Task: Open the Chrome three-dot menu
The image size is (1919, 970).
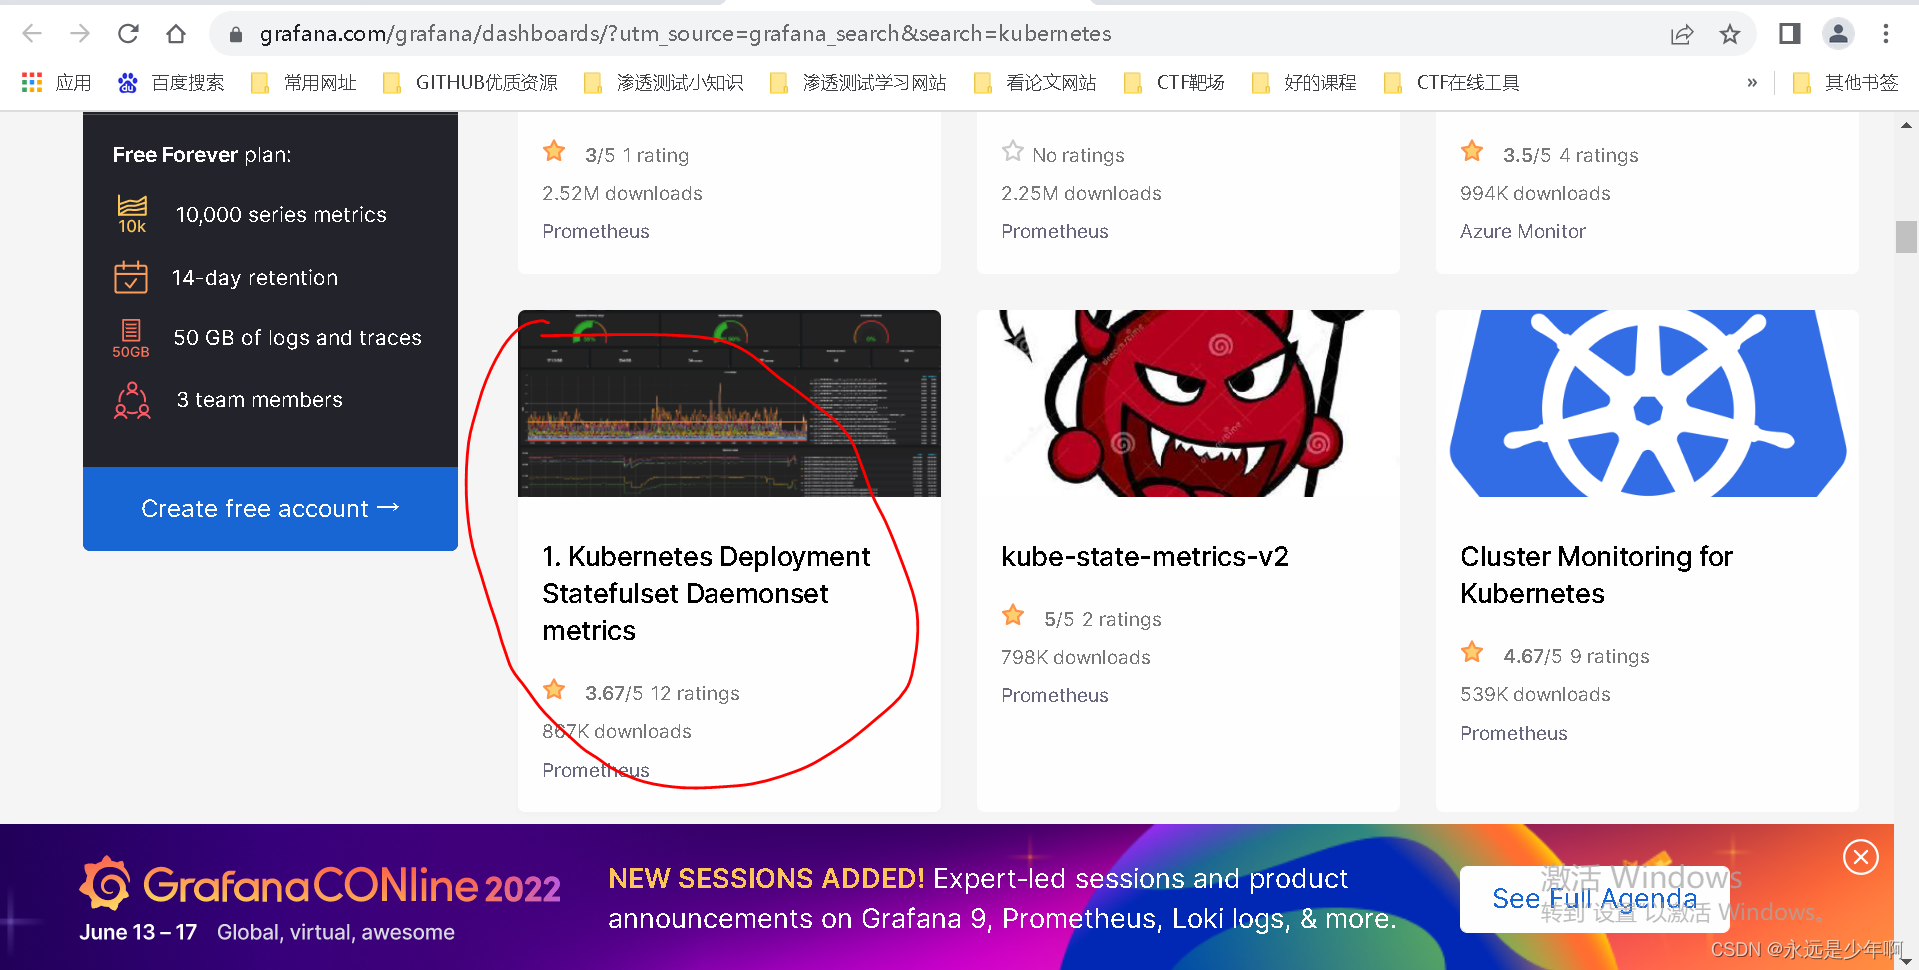Action: point(1886,34)
